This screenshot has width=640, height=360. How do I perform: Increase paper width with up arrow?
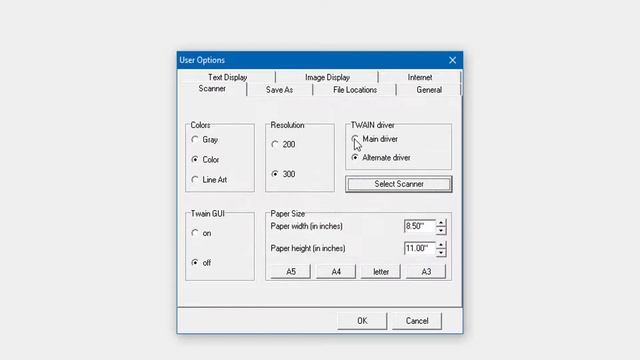tap(441, 223)
